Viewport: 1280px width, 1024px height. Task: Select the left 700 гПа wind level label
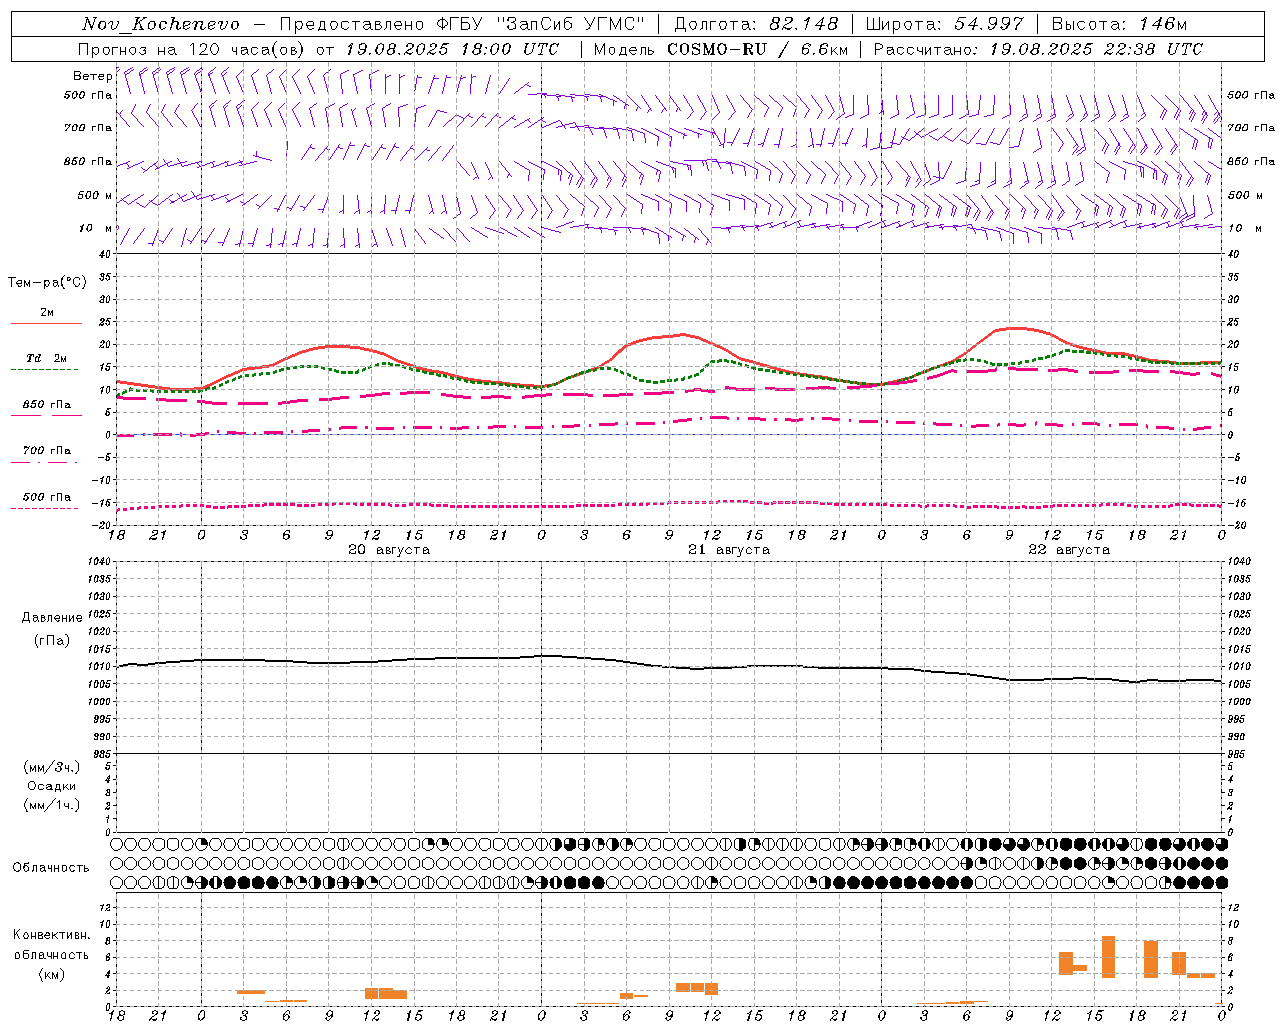[x=88, y=128]
